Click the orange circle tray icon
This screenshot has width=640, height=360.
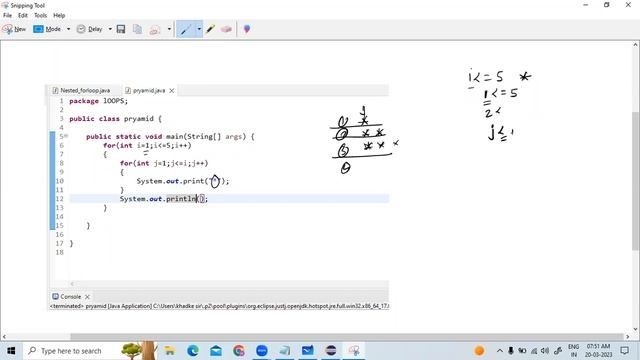(479, 351)
